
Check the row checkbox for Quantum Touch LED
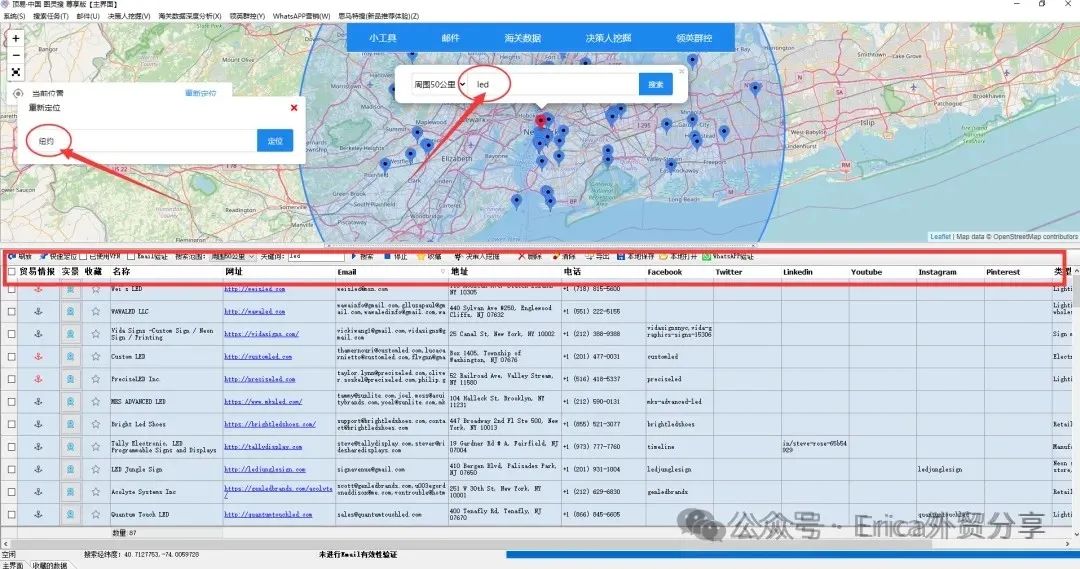[x=11, y=515]
